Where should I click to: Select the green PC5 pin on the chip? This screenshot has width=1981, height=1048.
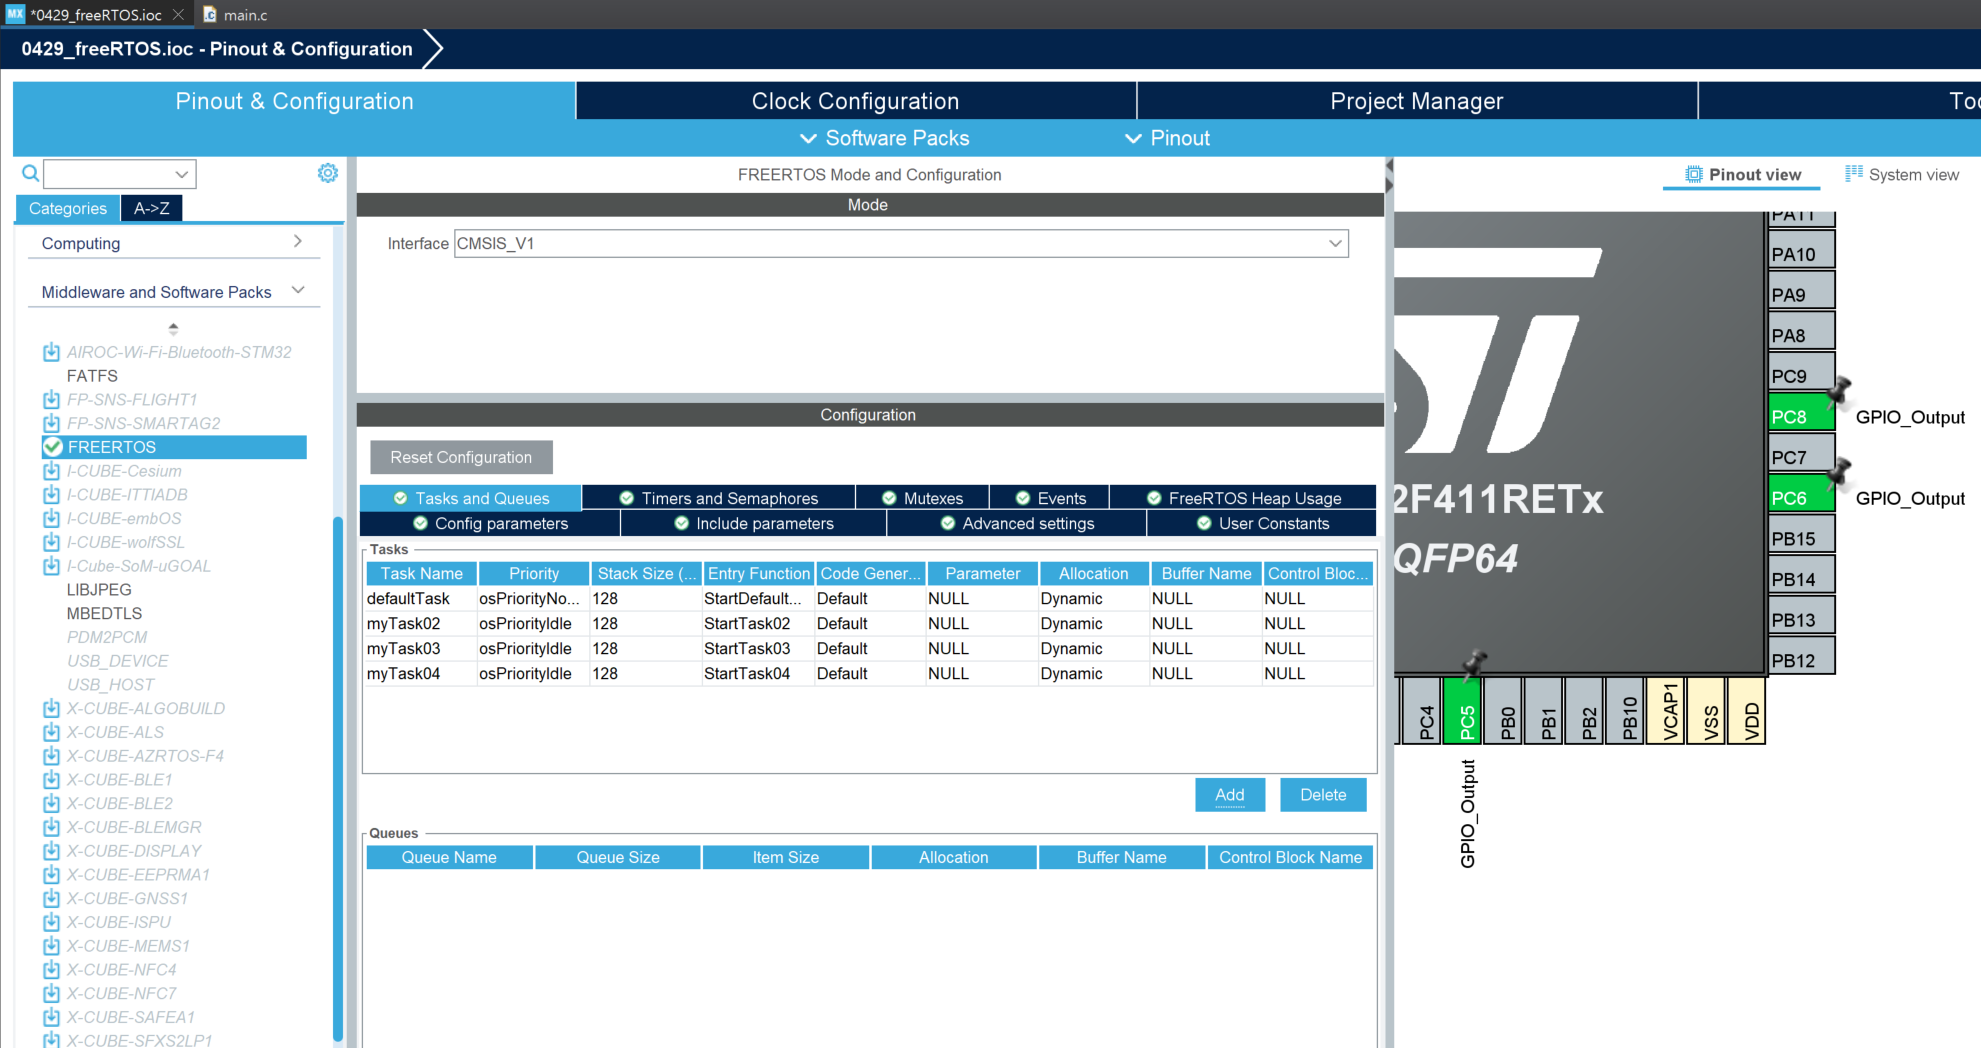[1463, 711]
